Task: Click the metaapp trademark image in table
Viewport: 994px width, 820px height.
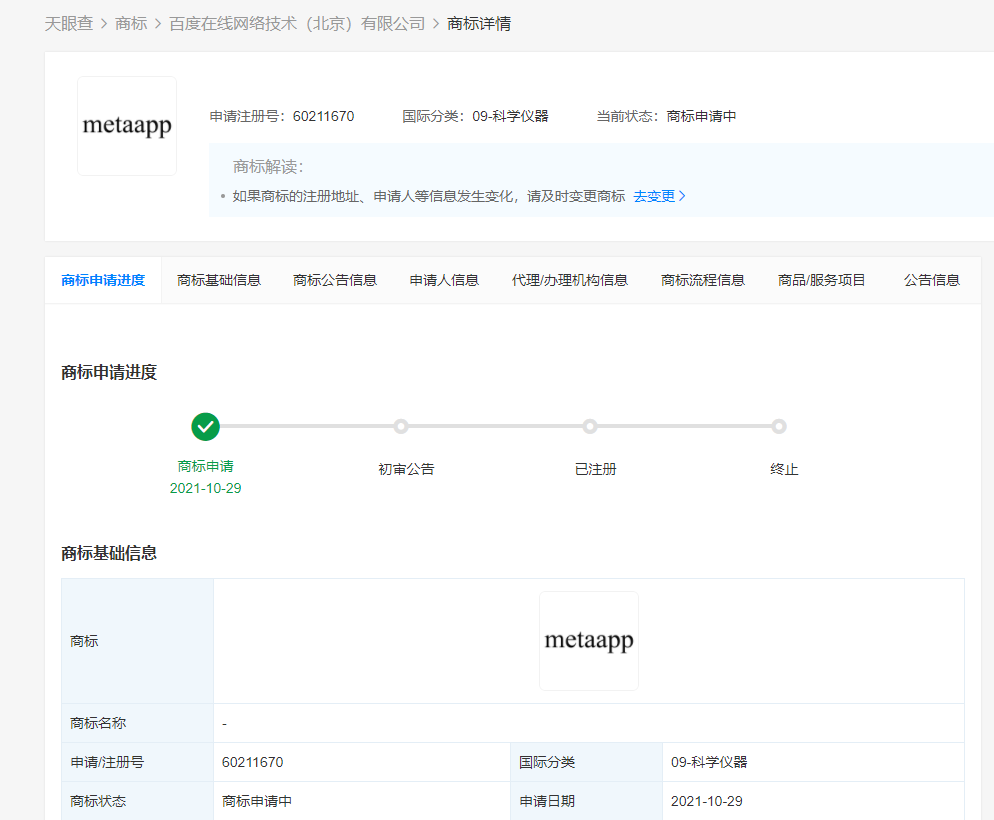Action: [588, 641]
